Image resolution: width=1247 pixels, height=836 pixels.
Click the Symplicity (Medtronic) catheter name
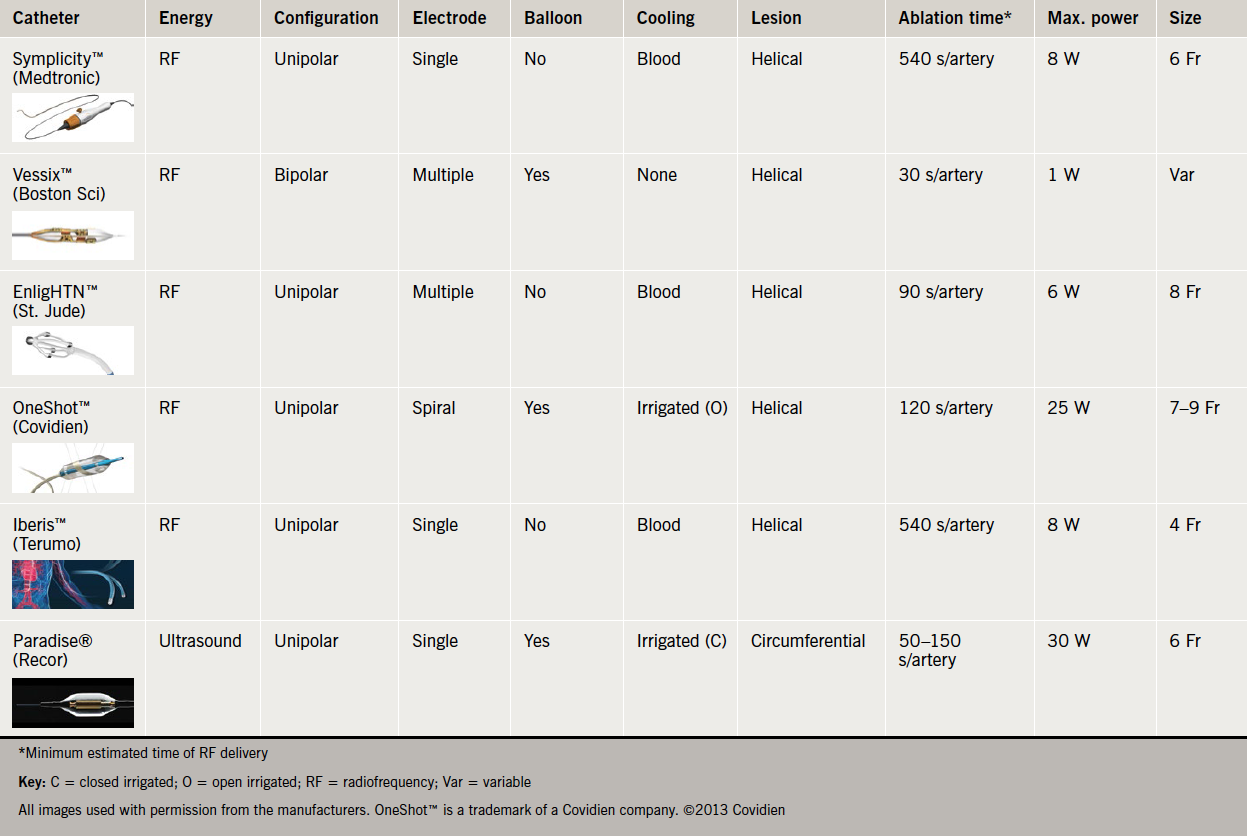click(x=56, y=68)
